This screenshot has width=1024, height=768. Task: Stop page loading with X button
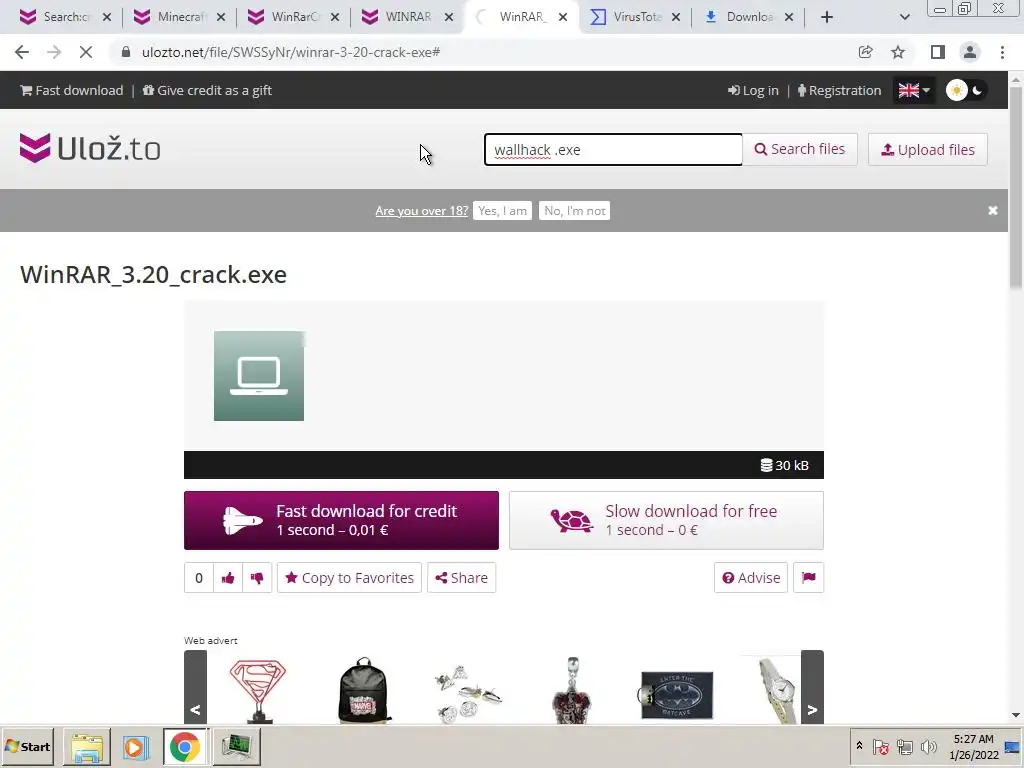(86, 52)
